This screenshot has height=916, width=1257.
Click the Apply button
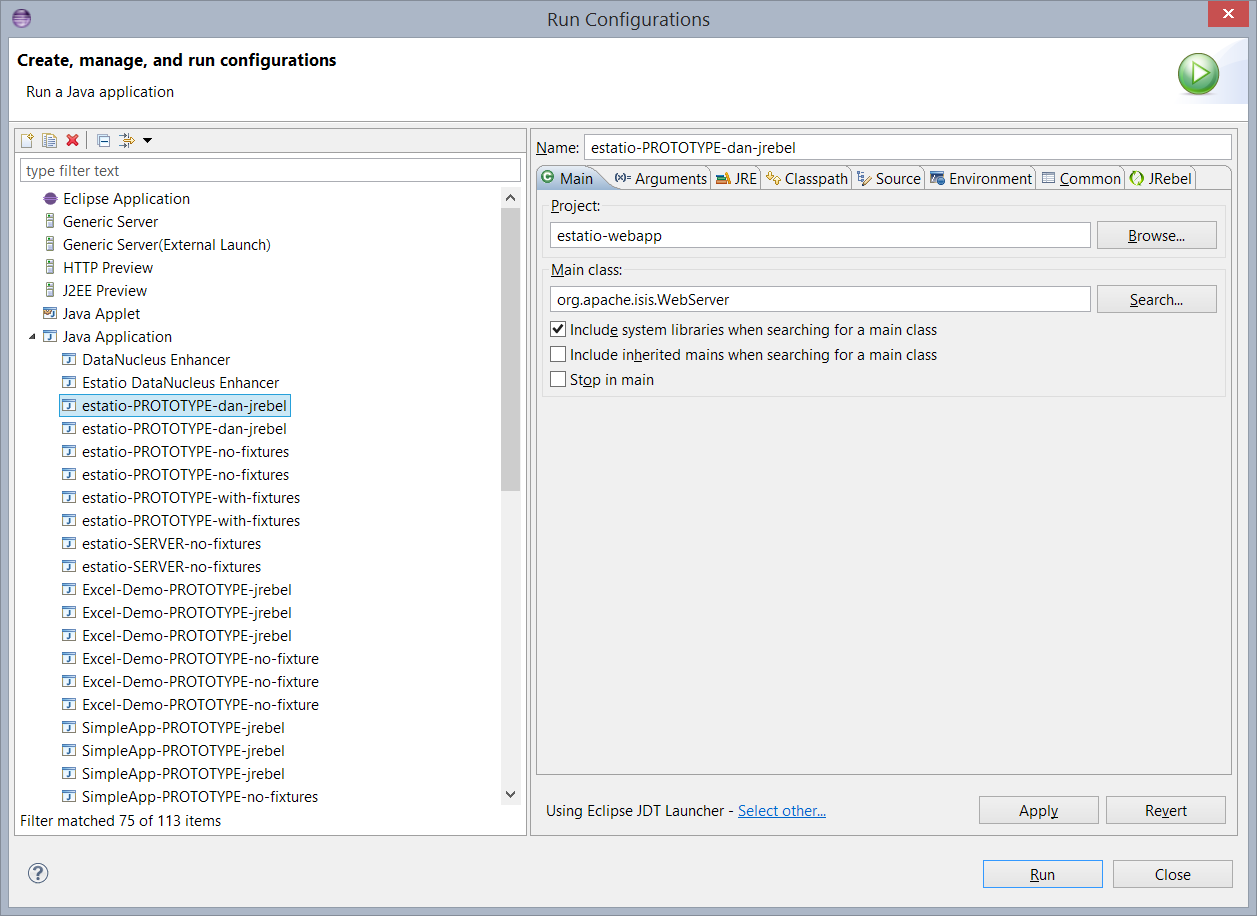1038,810
